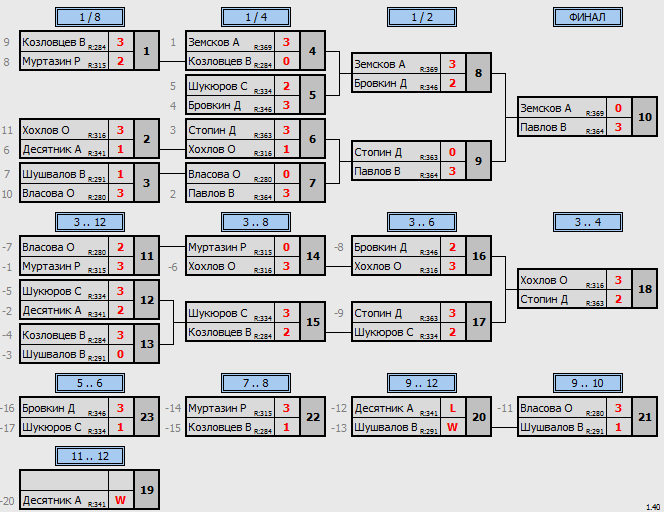Click Хохлов О in match 2
This screenshot has width=664, height=512.
tap(46, 130)
